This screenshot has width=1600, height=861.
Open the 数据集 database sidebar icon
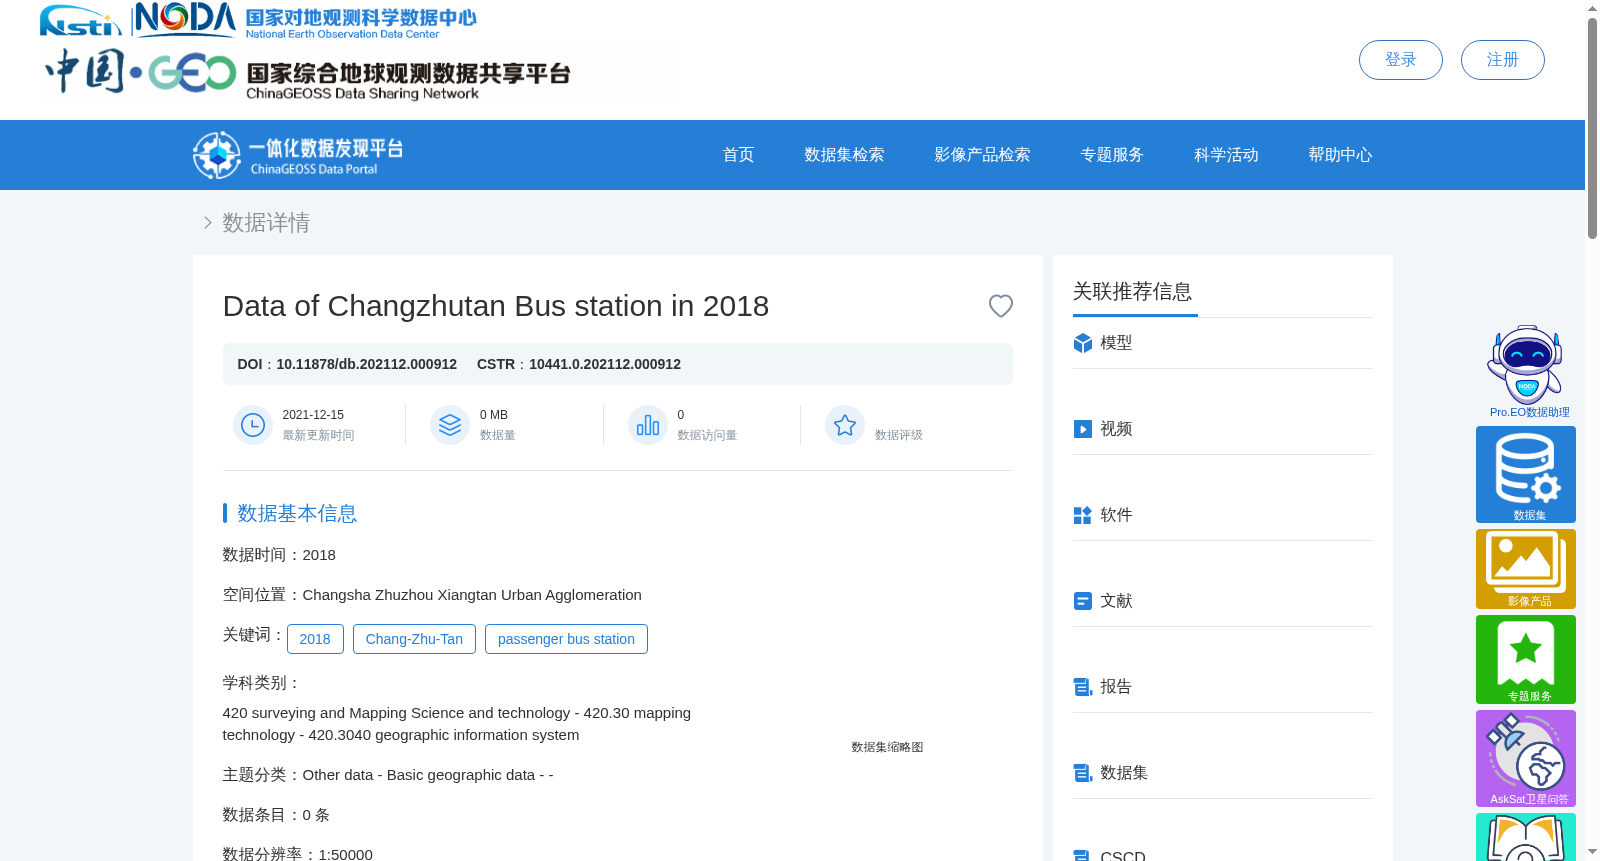pyautogui.click(x=1526, y=474)
